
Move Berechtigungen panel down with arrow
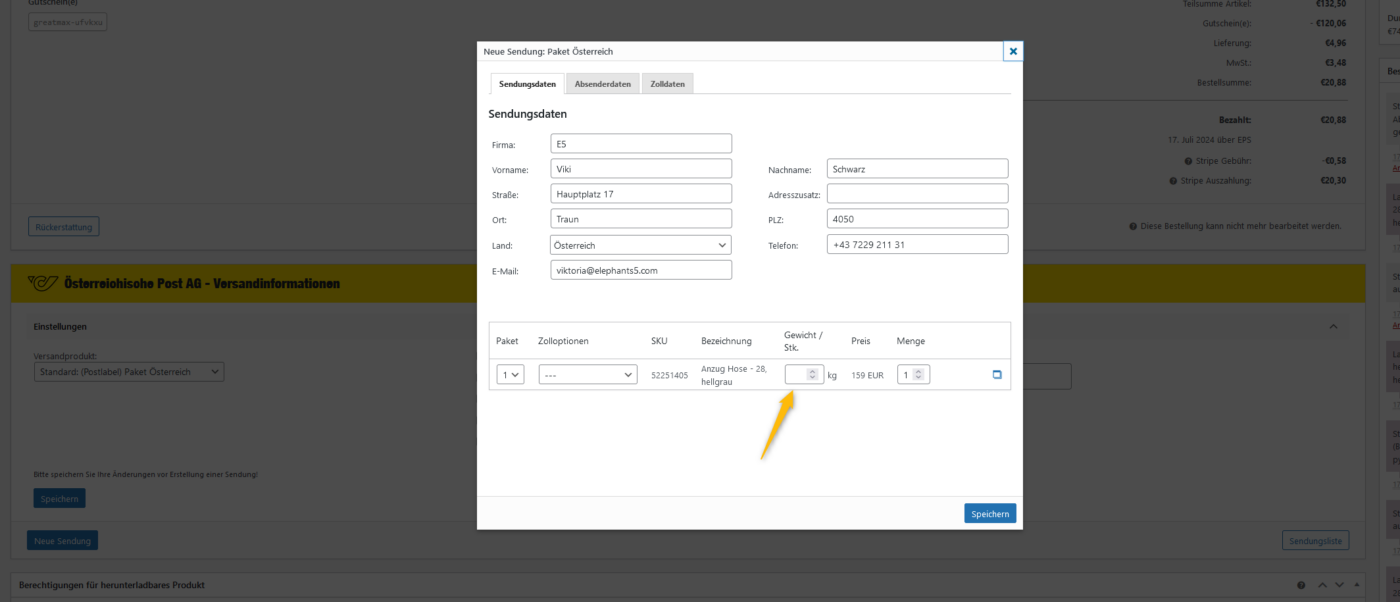[x=1340, y=585]
